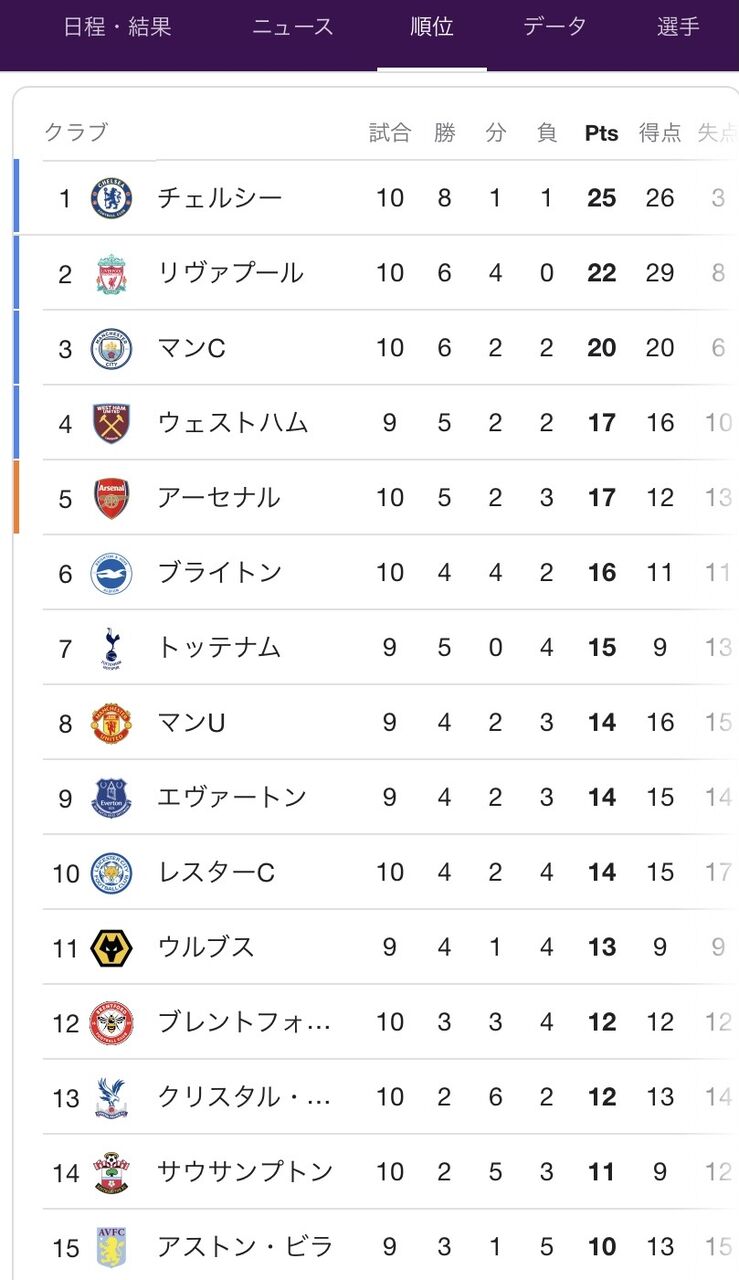Click the Liverpool club crest icon
The height and width of the screenshot is (1280, 739).
click(x=111, y=273)
